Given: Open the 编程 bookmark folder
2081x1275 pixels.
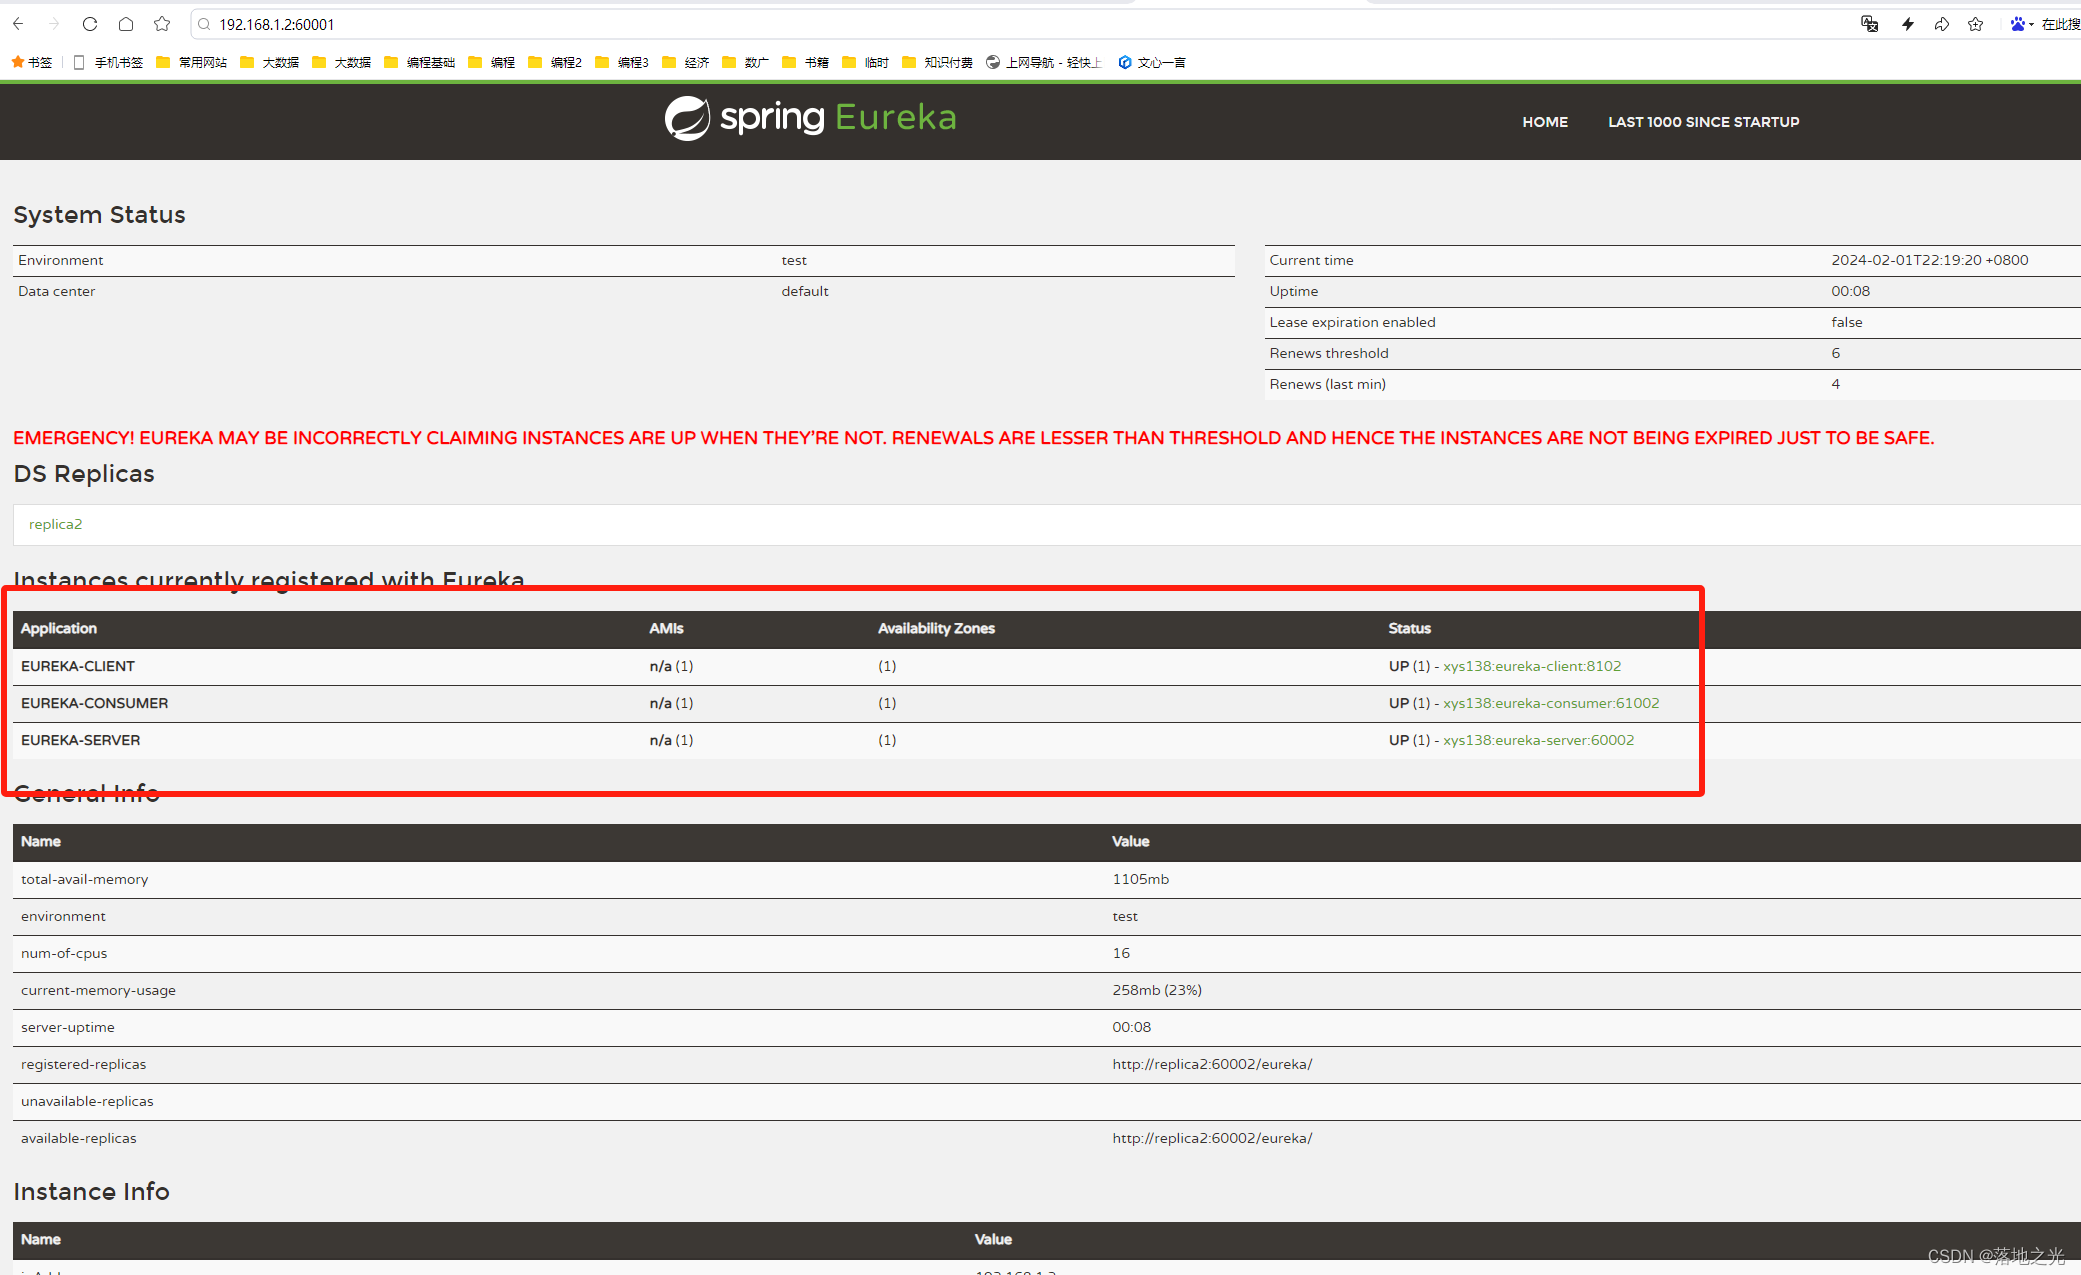Looking at the screenshot, I should tap(492, 62).
